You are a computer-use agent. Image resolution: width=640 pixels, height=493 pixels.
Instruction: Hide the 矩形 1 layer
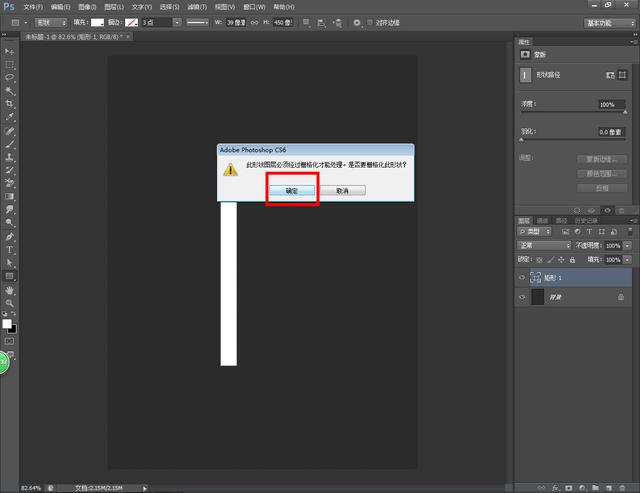[522, 278]
